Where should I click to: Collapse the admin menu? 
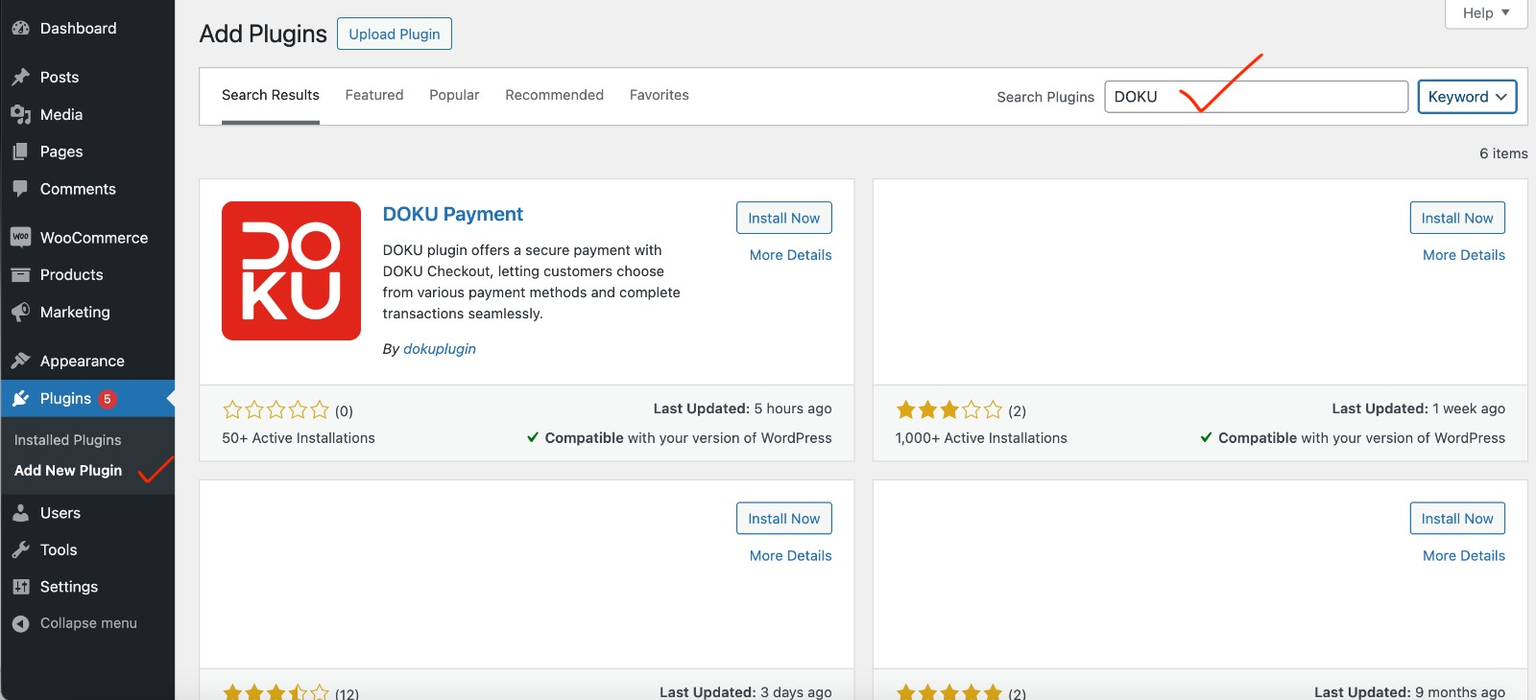(x=87, y=623)
